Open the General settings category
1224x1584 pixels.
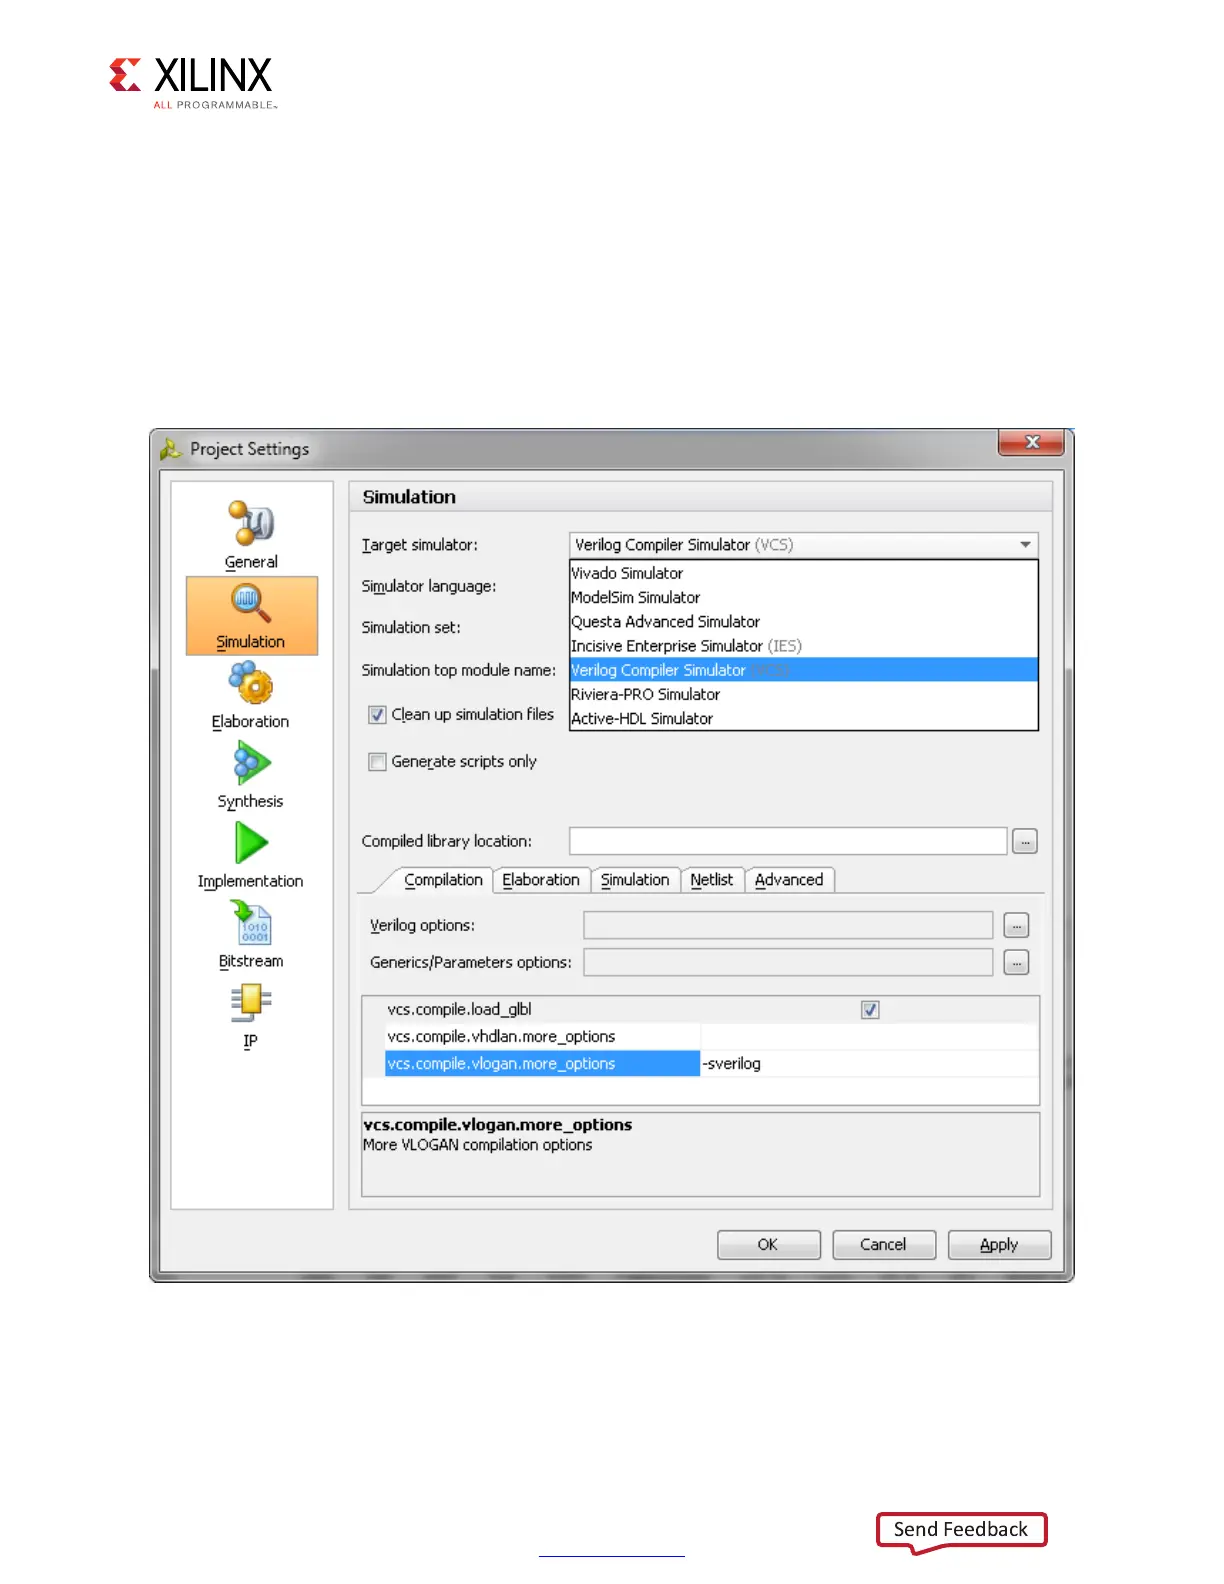click(x=251, y=535)
